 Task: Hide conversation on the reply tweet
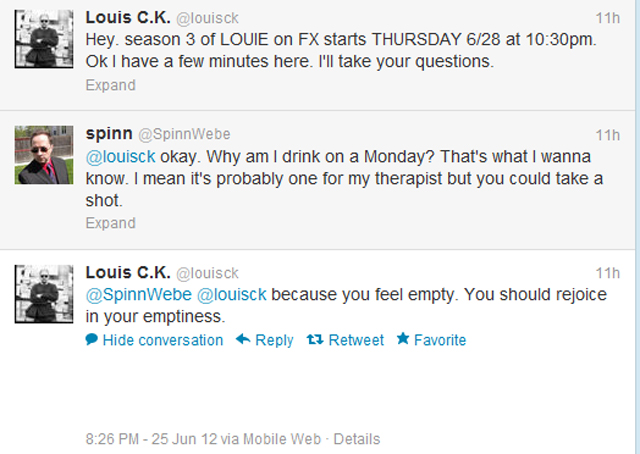(162, 340)
